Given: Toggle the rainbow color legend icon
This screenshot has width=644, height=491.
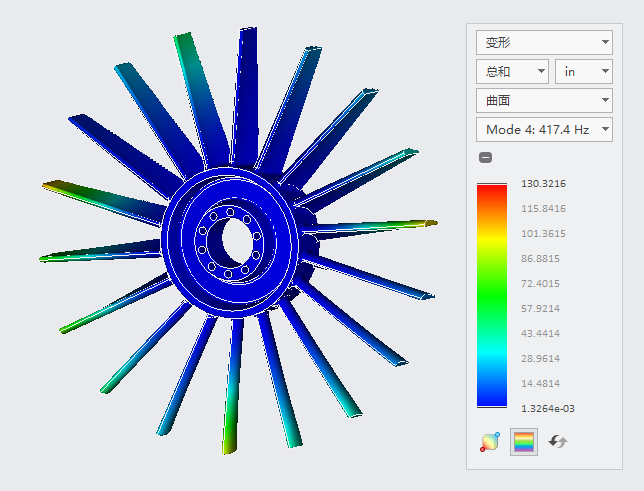Looking at the screenshot, I should coord(524,441).
